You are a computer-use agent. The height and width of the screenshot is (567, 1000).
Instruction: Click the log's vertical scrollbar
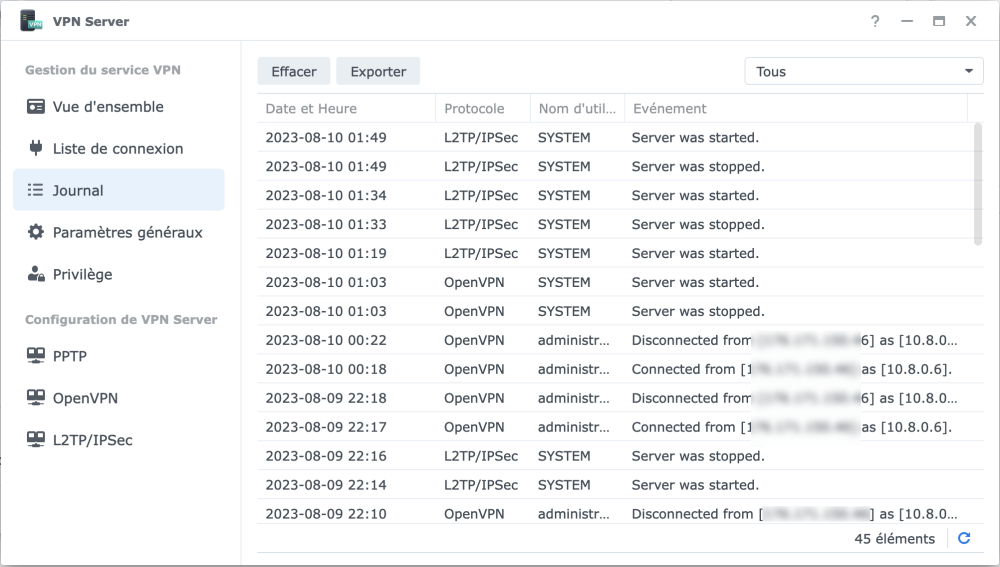click(x=978, y=183)
